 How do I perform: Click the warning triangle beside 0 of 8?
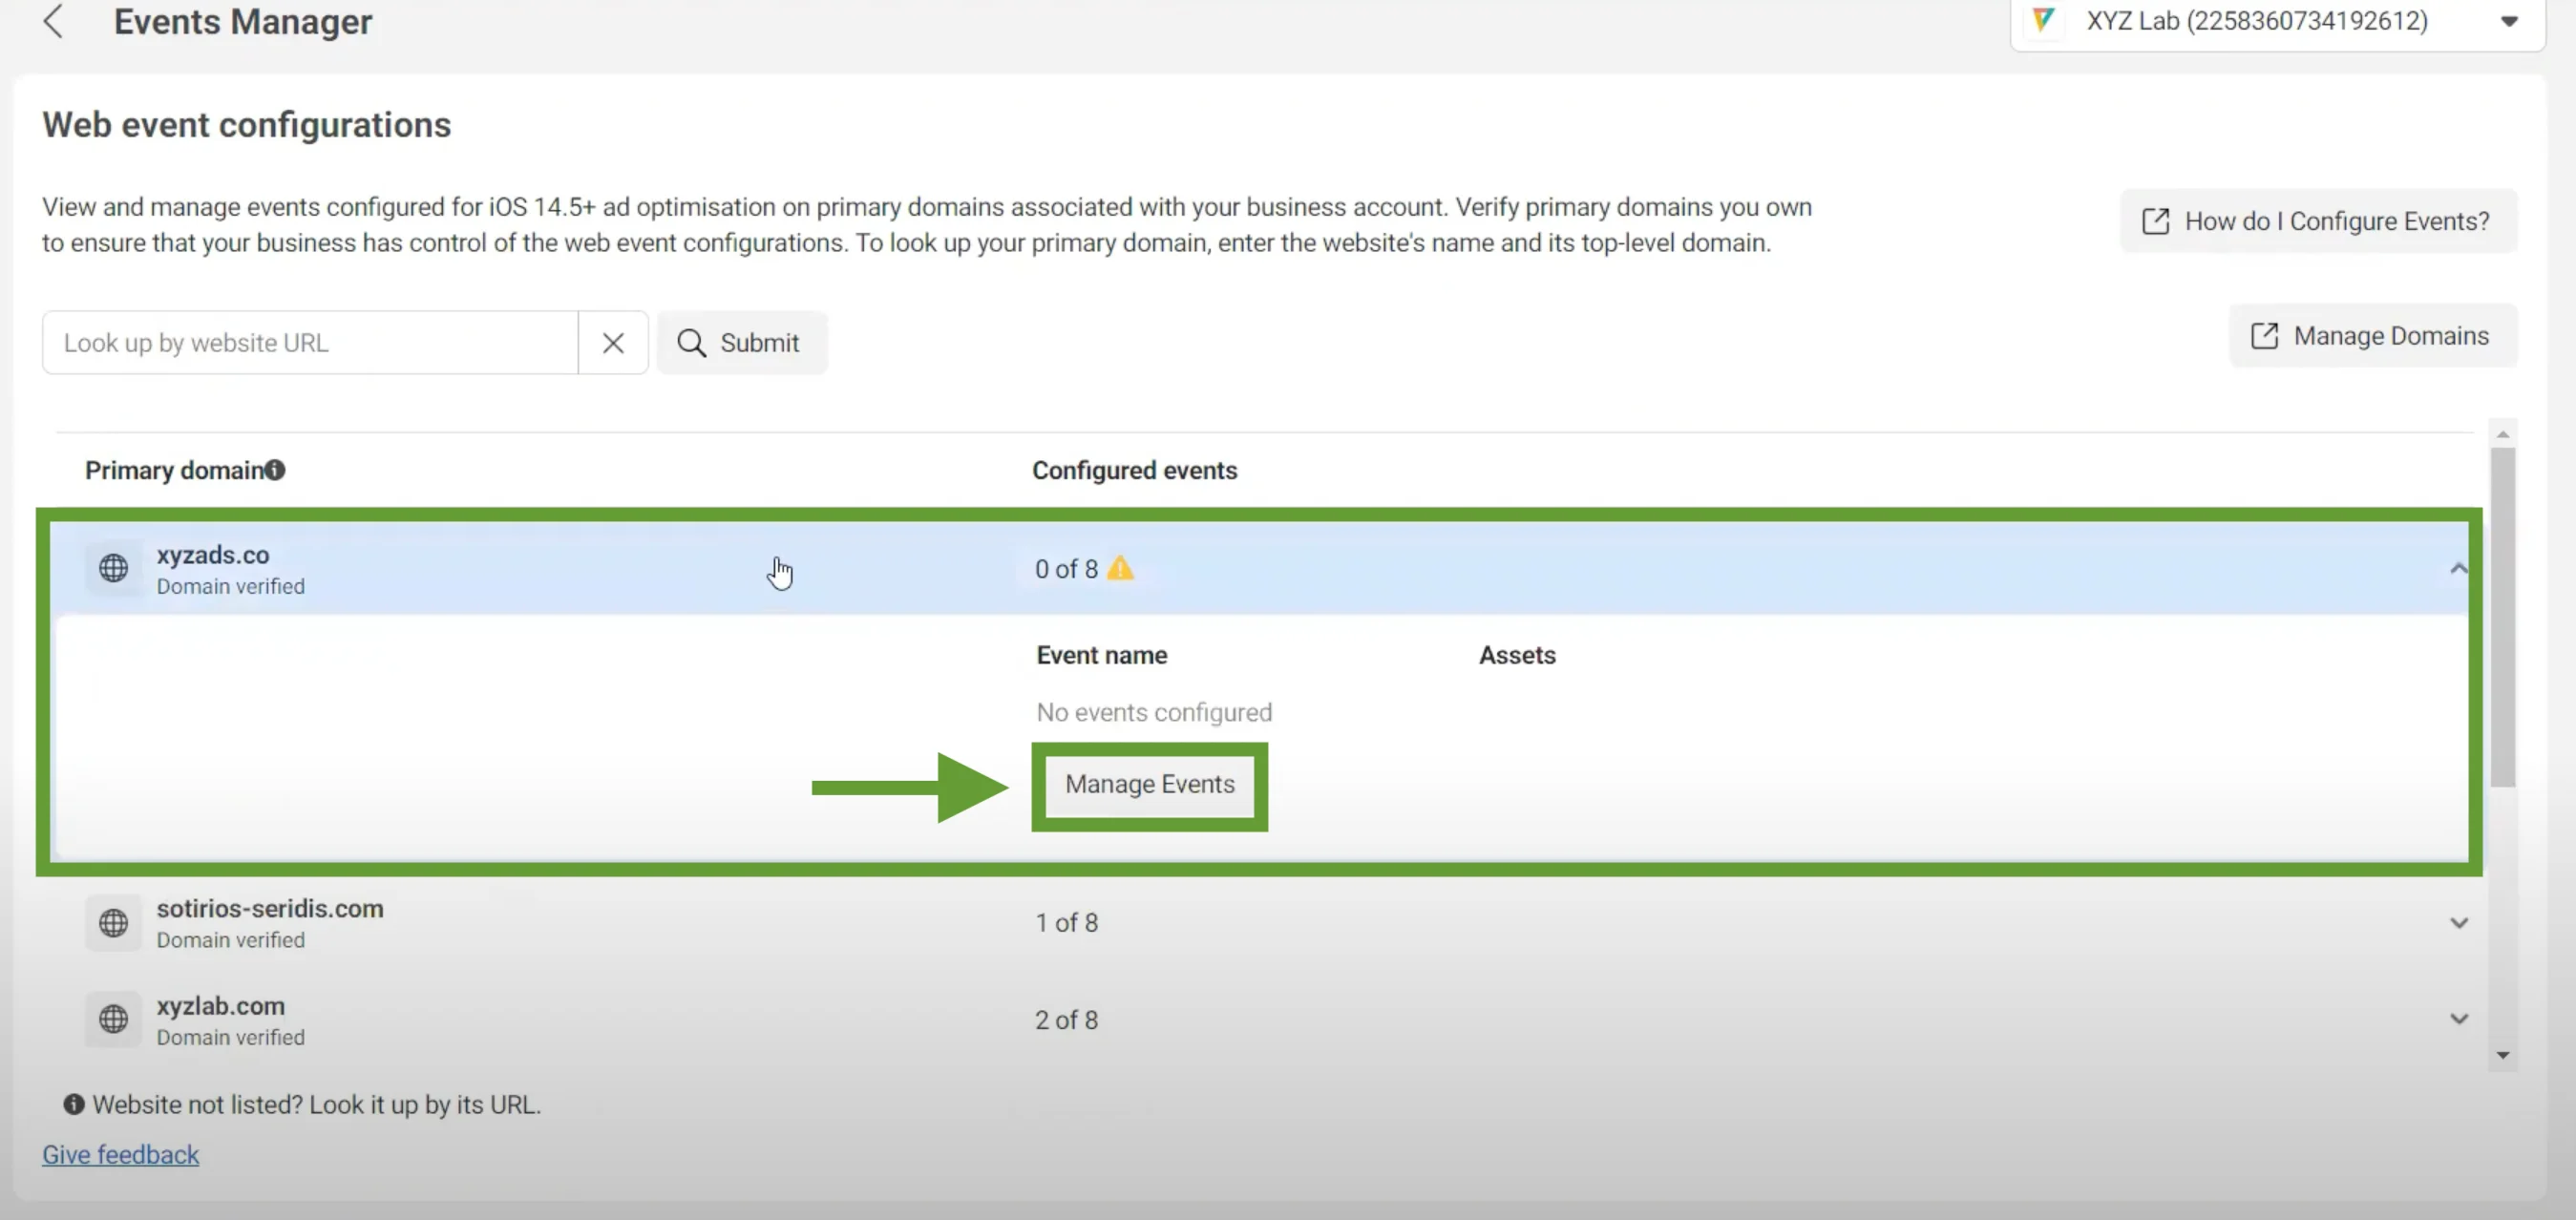(1120, 568)
